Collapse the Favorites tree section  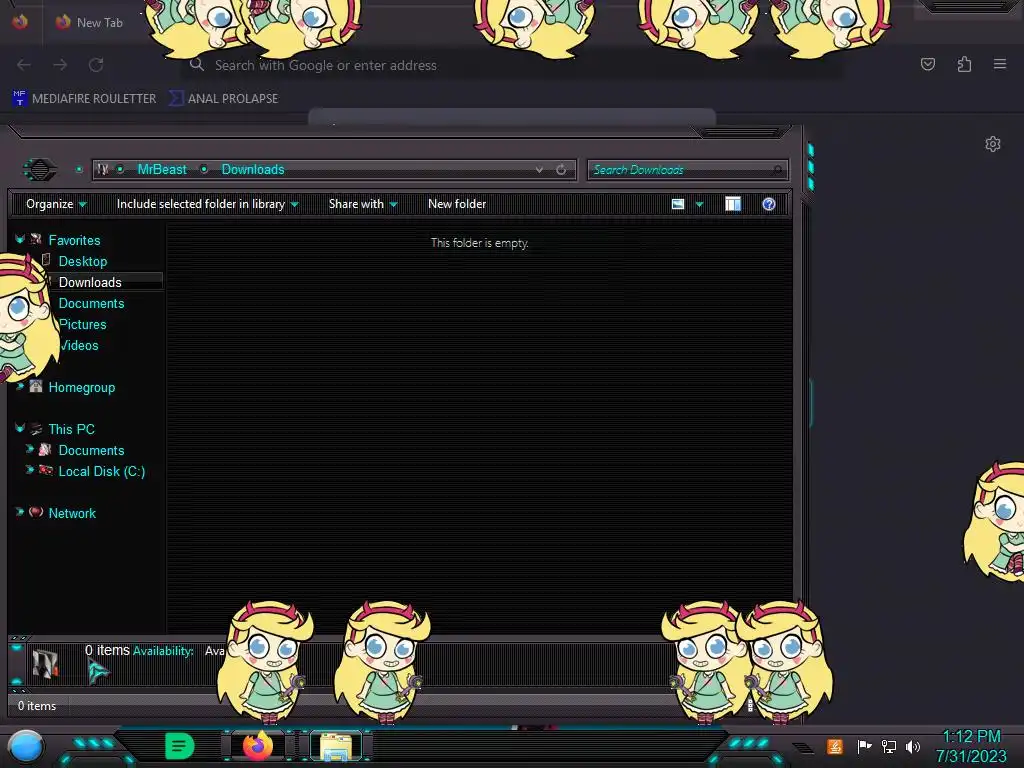click(x=20, y=239)
